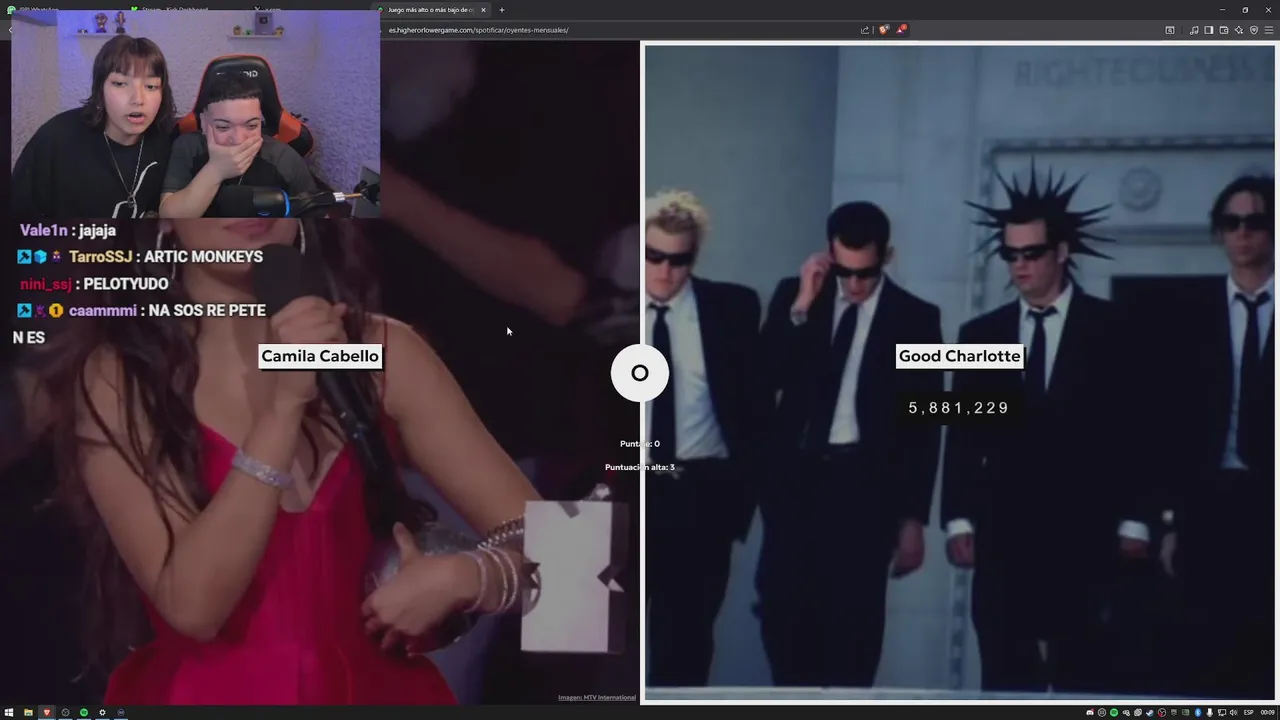Toggle the browser sidebar panel icon
Screen dimensions: 1280x720
pos(1209,30)
